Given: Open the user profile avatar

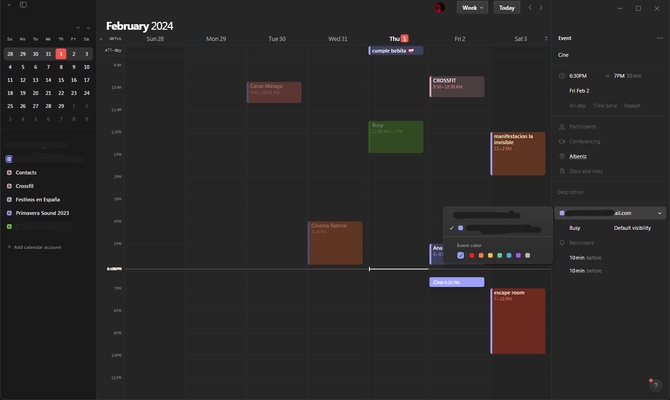Looking at the screenshot, I should point(440,8).
